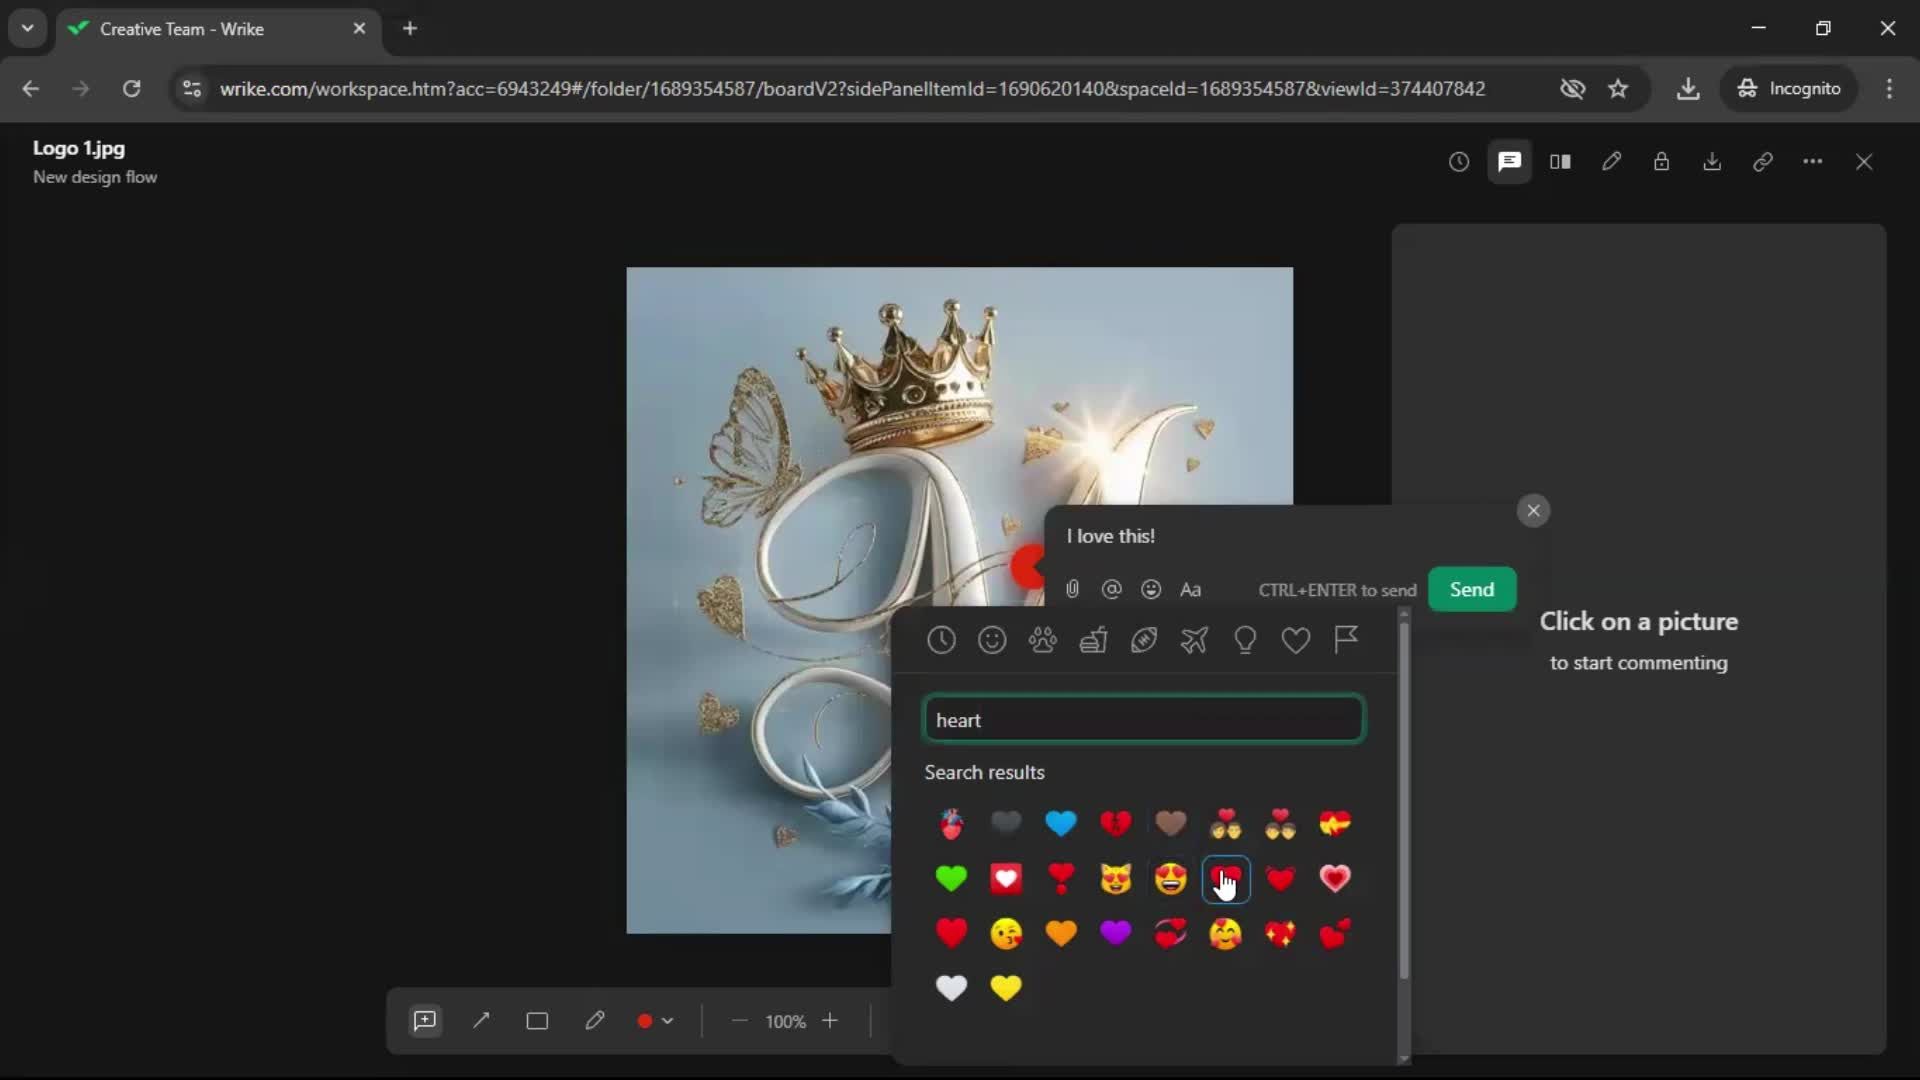Insert the smiling face with hearts emoji
The image size is (1920, 1080).
(1225, 934)
